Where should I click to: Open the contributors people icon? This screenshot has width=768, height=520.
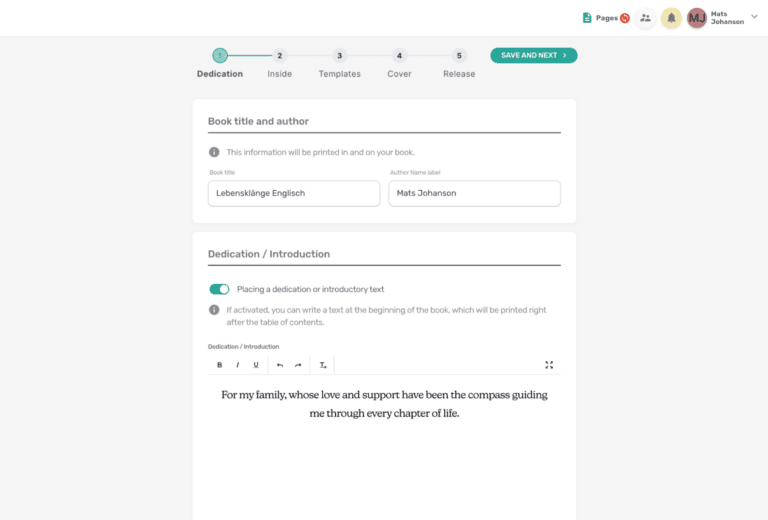pyautogui.click(x=646, y=18)
